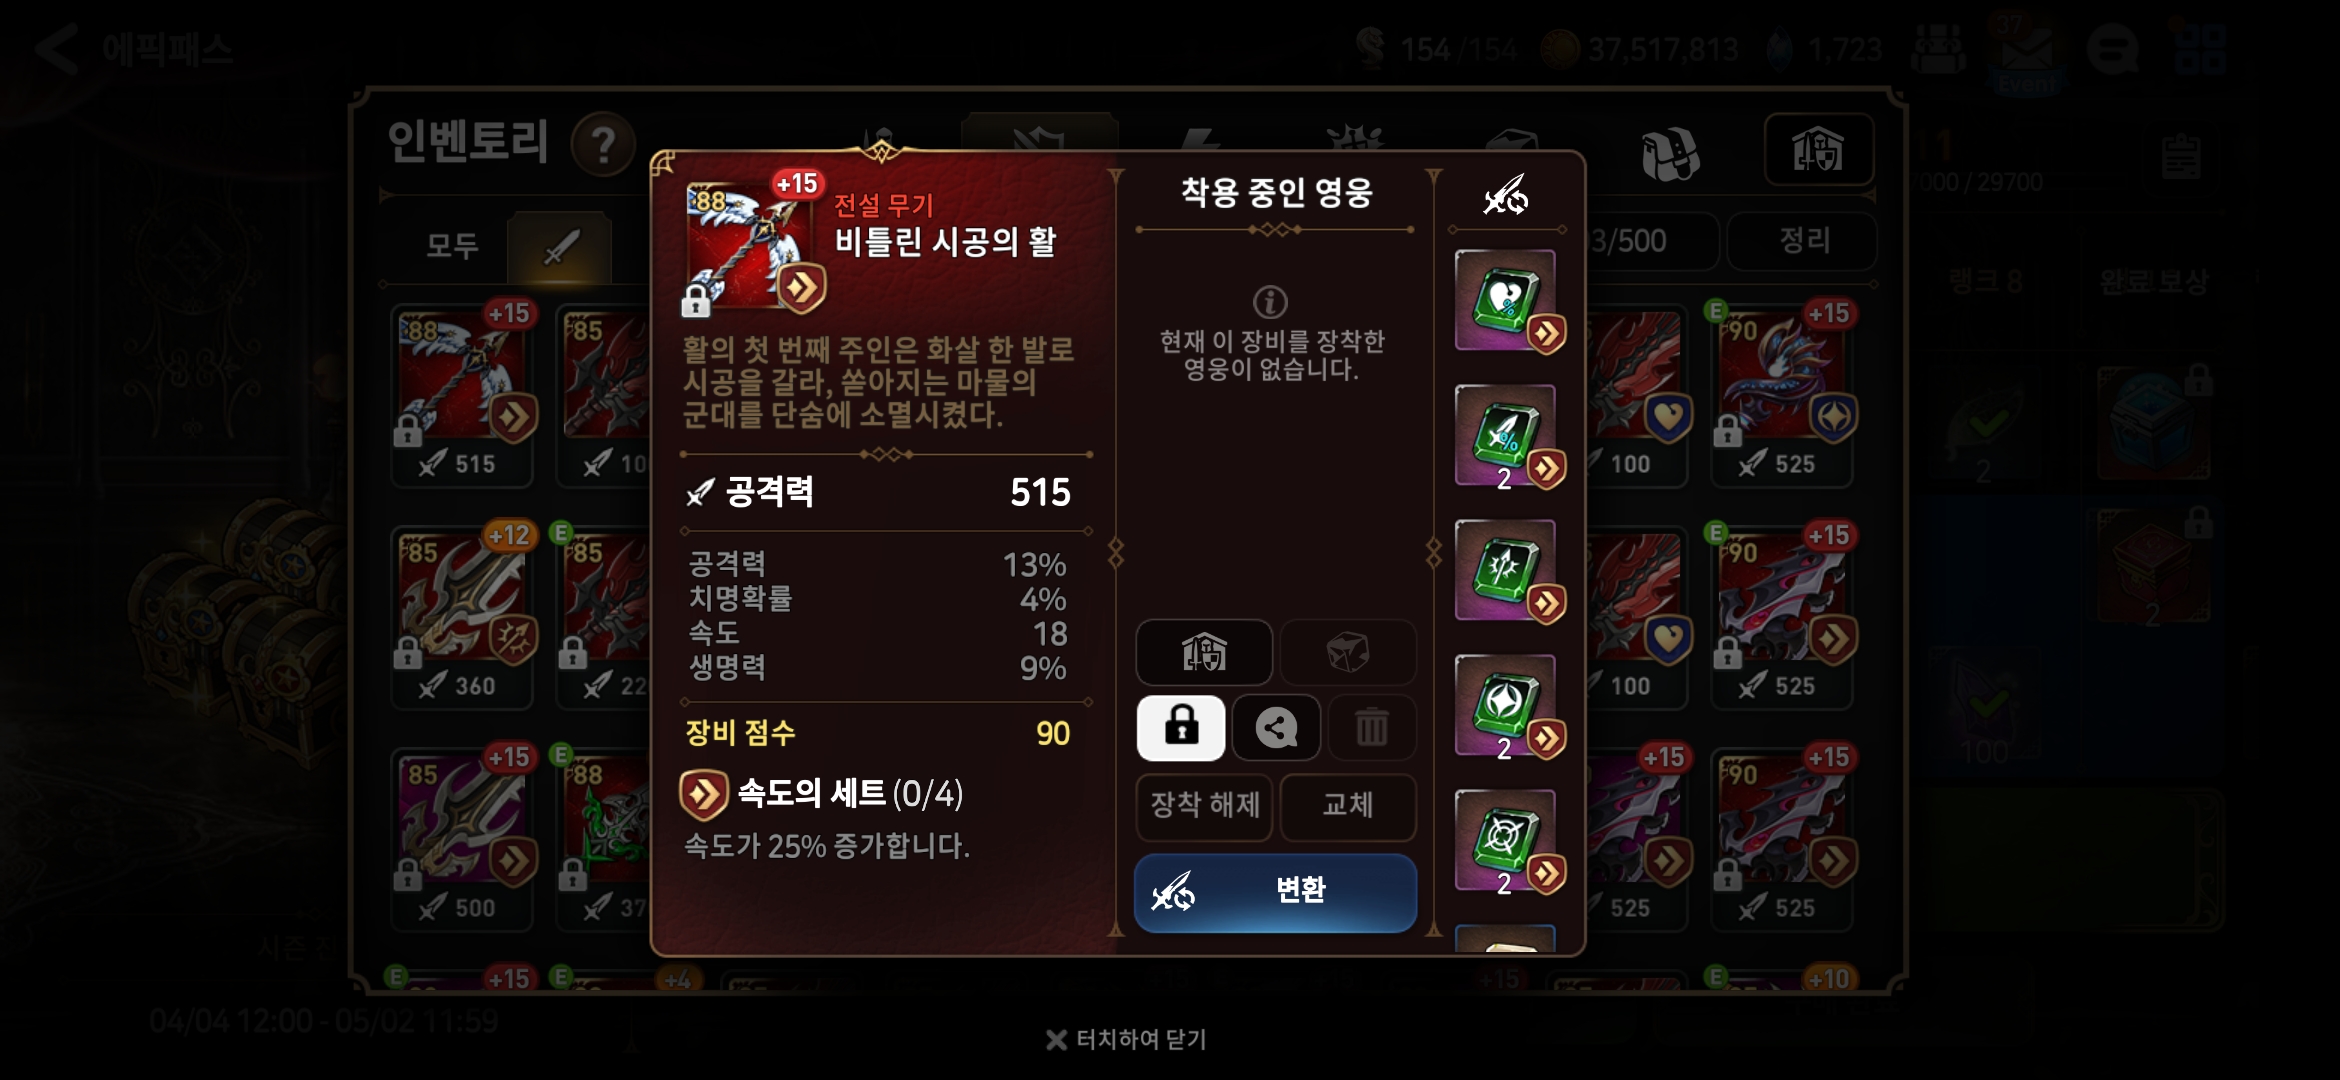The image size is (2340, 1080).
Task: Click the 장착 해제 unequip button
Action: [1204, 806]
